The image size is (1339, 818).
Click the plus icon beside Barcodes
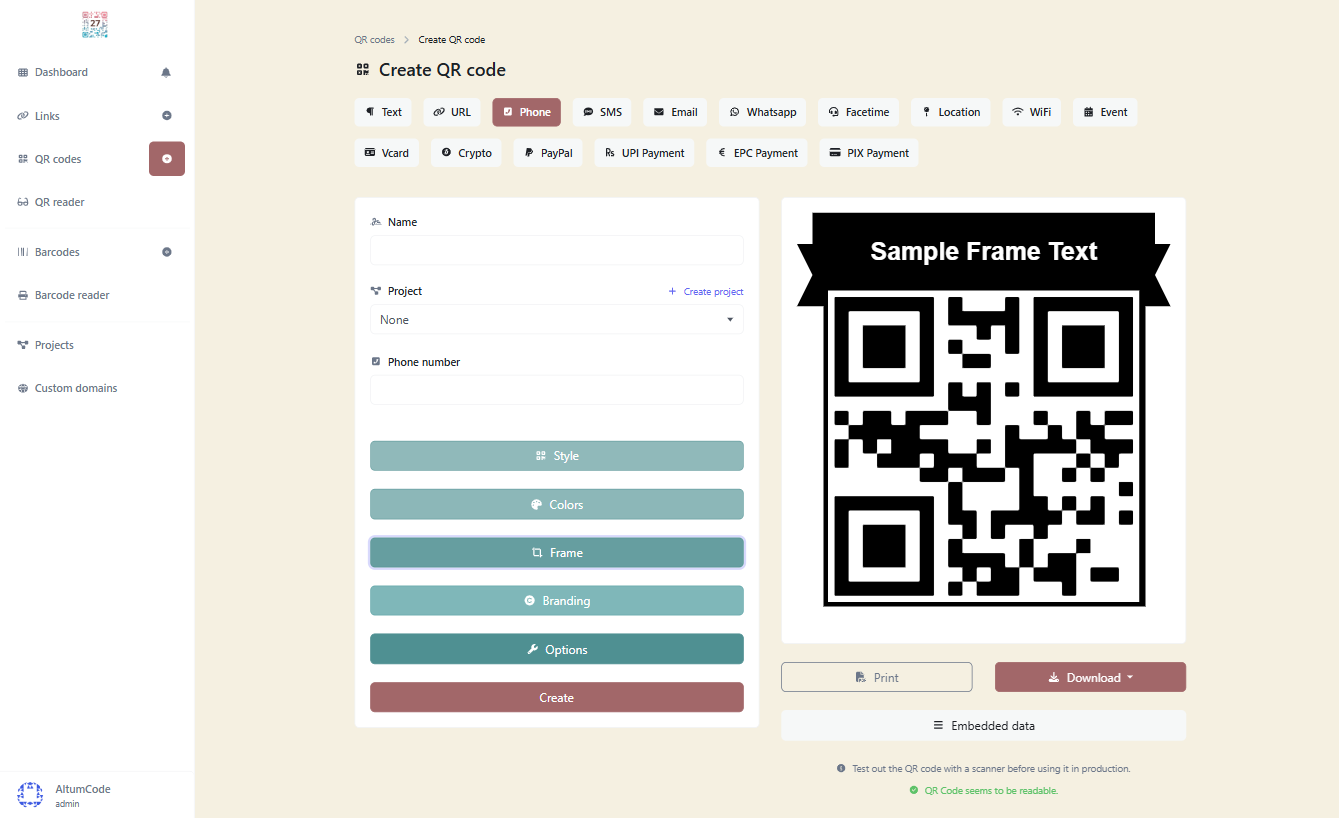pos(167,251)
